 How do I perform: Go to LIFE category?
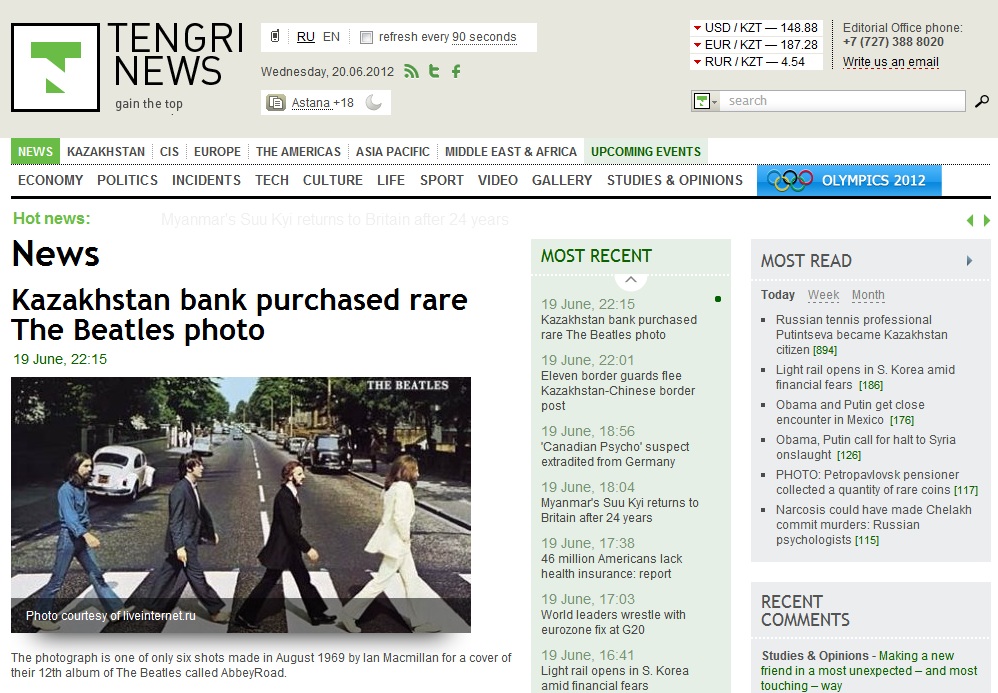(x=391, y=180)
